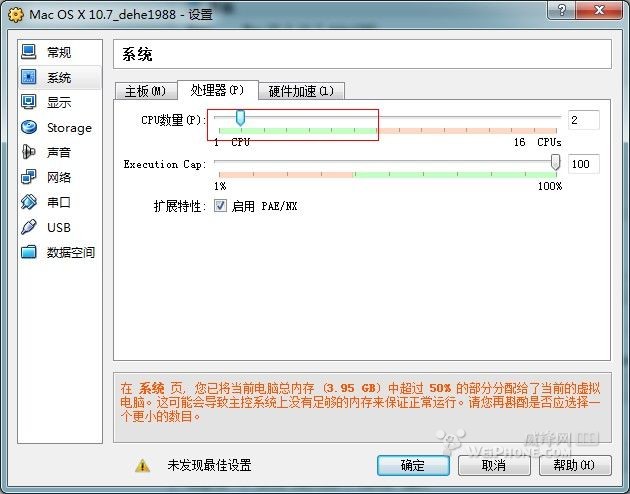
Task: Open the Storage disk icon
Action: pyautogui.click(x=29, y=127)
